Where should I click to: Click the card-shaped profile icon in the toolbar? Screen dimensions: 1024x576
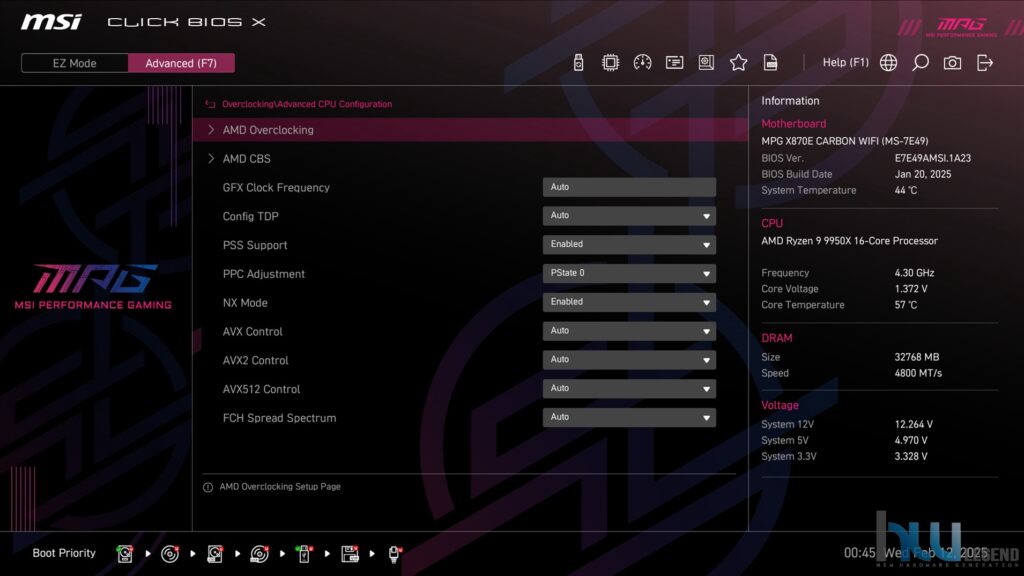coord(674,63)
